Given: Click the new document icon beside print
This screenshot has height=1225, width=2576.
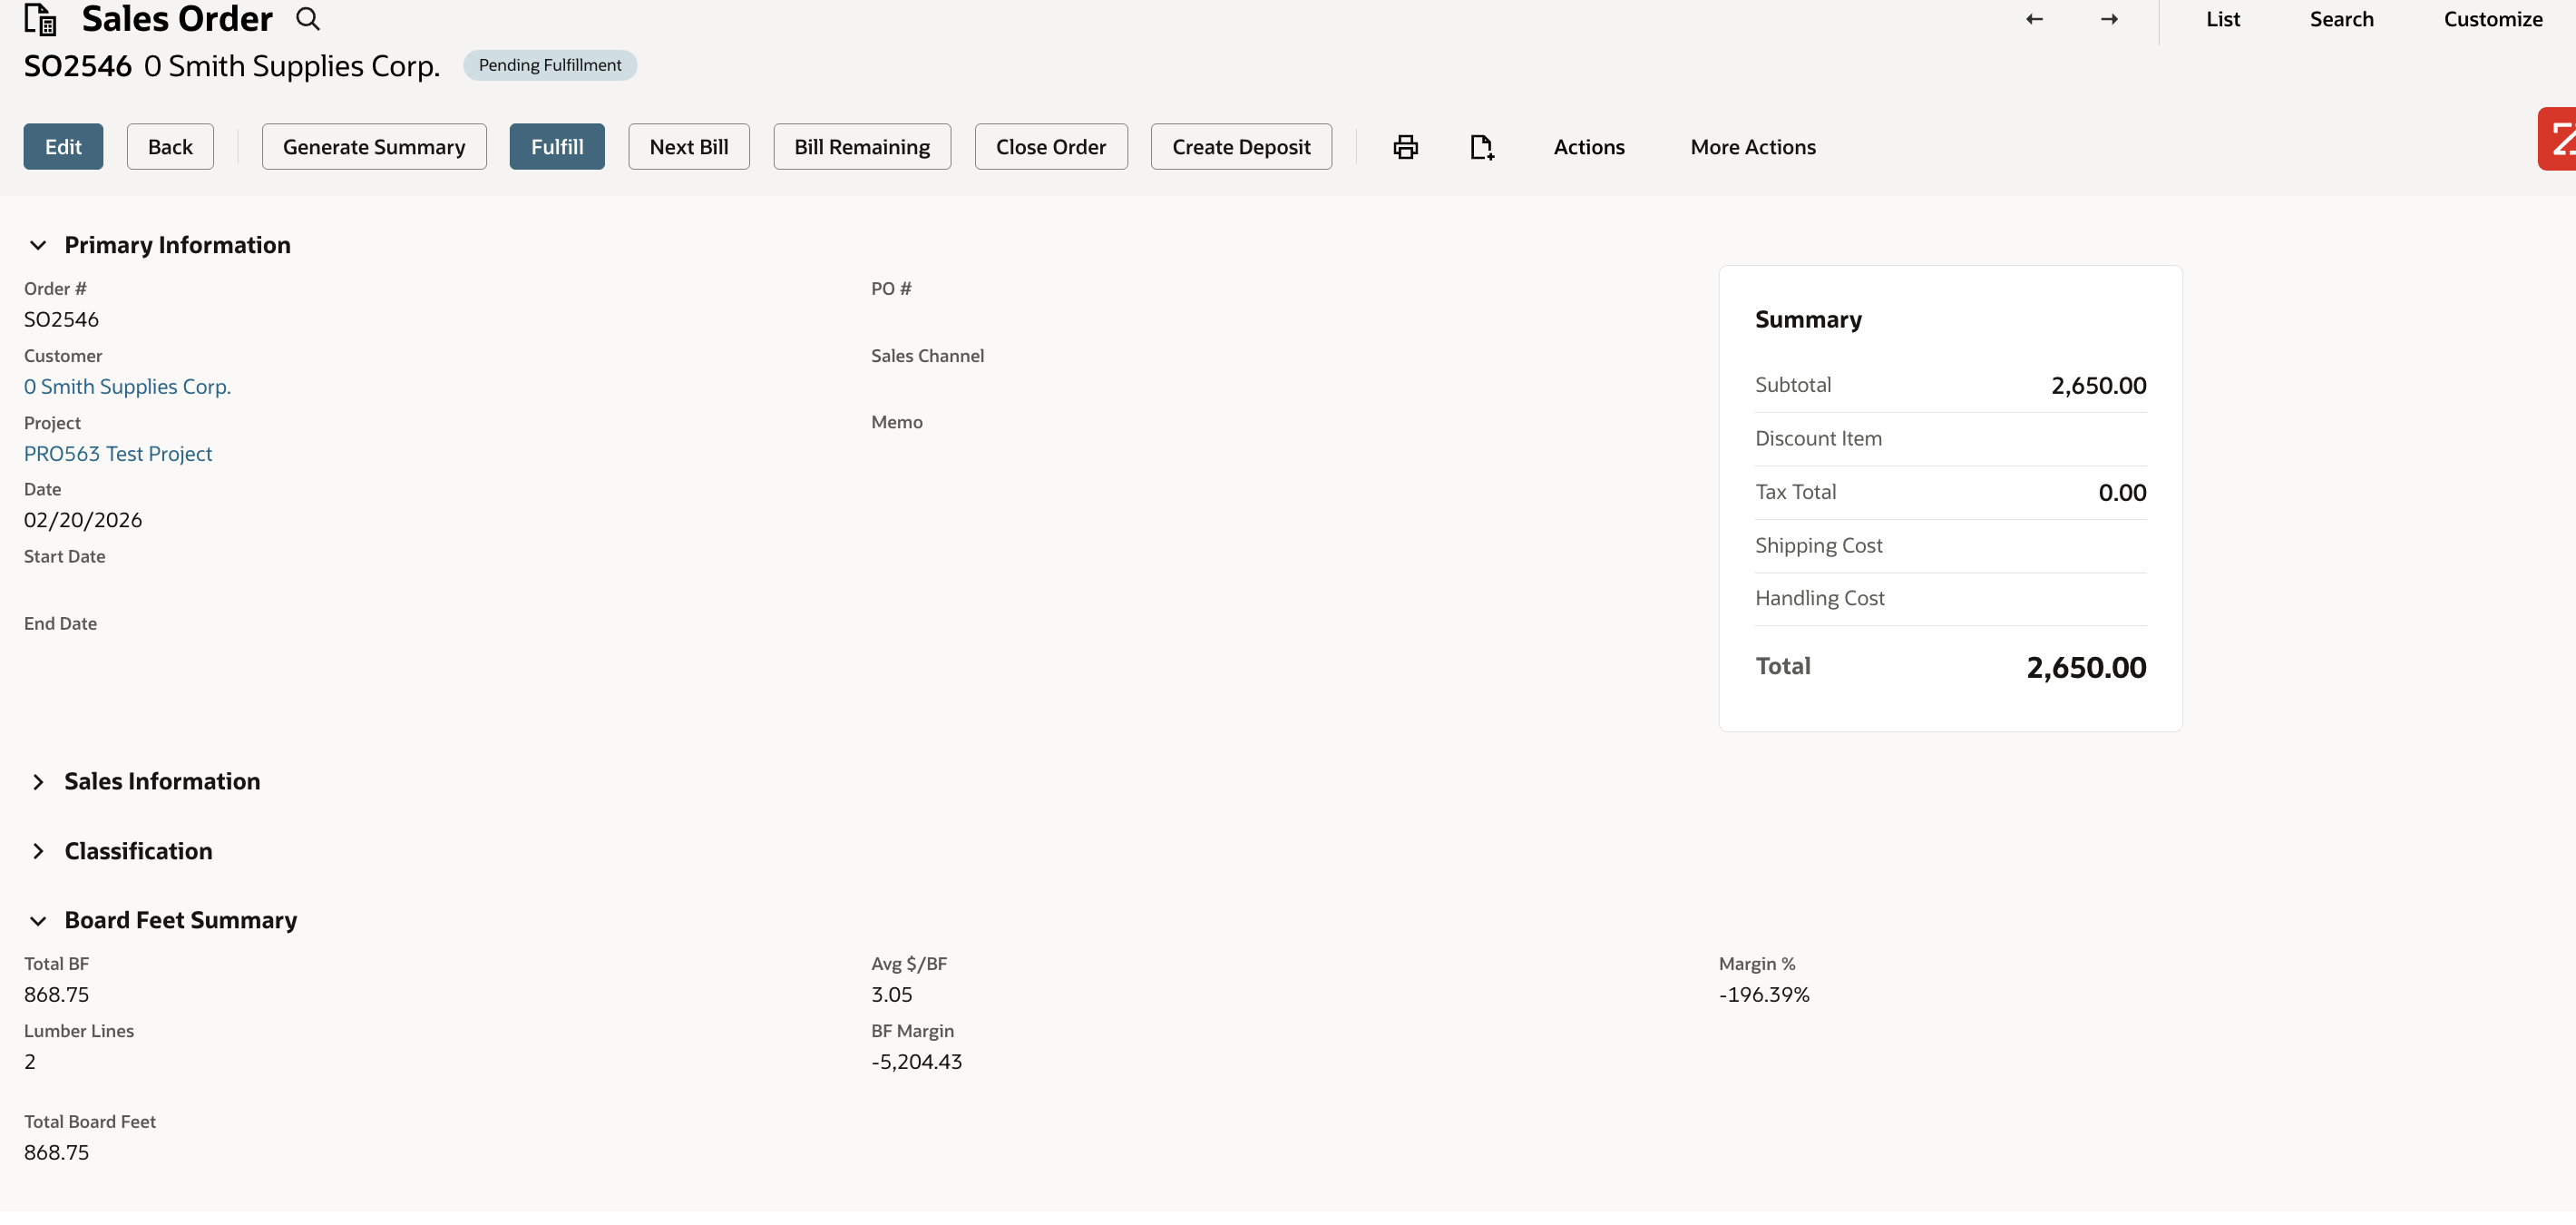Looking at the screenshot, I should pos(1481,146).
